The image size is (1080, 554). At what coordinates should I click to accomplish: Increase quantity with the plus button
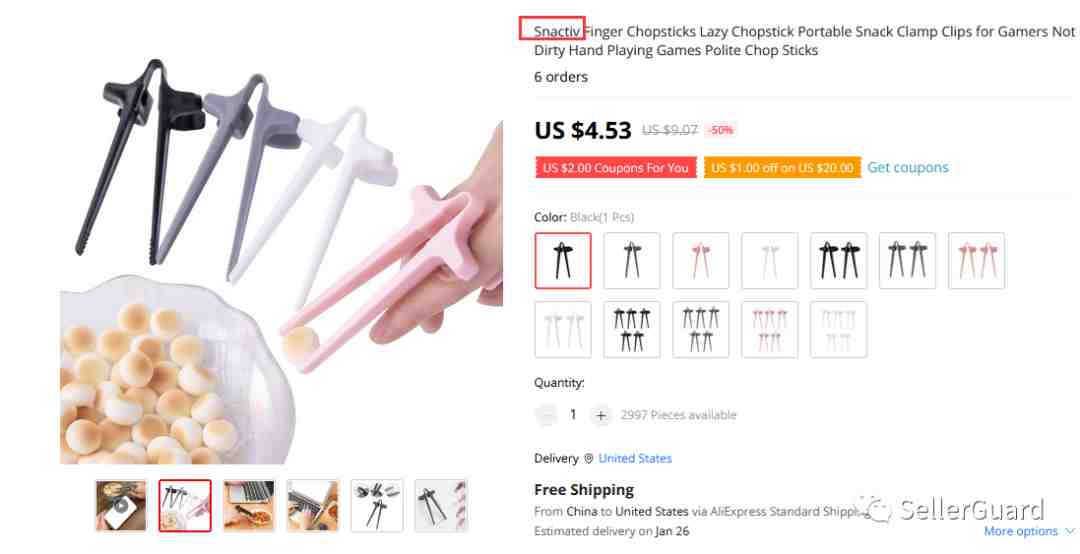coord(601,416)
